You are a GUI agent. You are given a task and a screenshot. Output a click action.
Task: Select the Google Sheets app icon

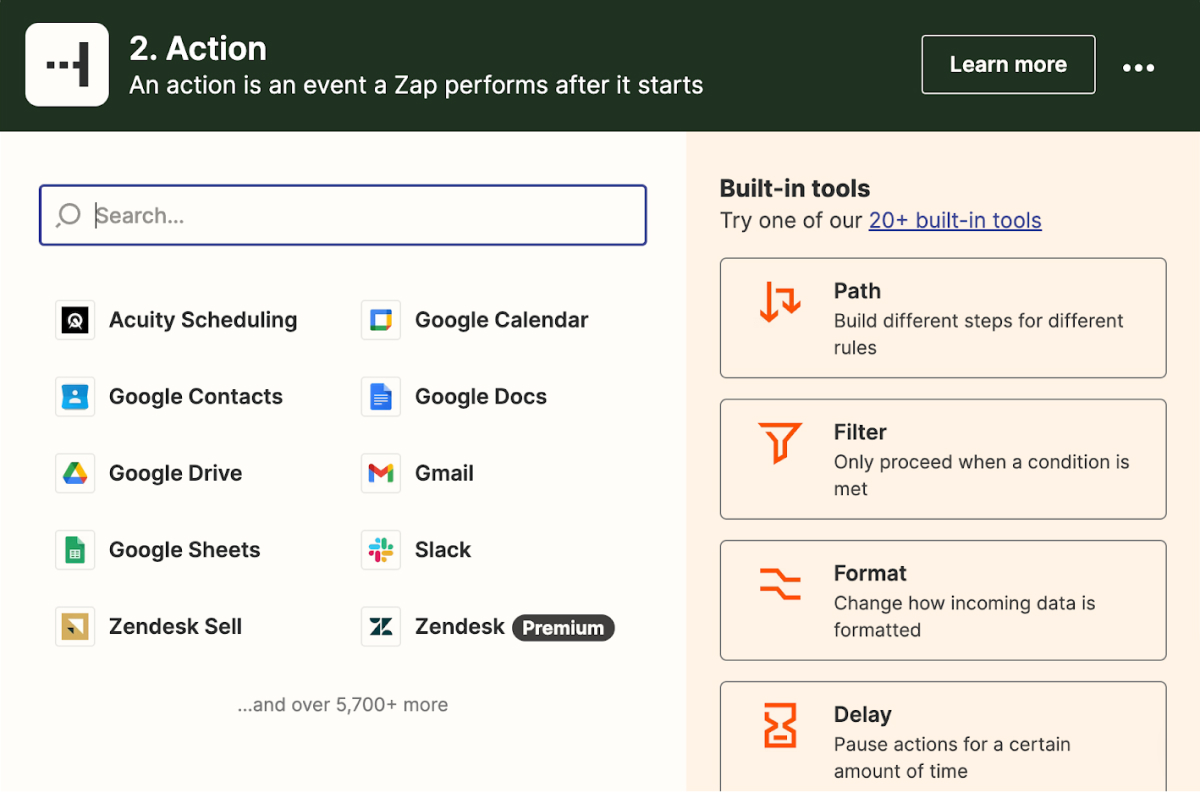coord(75,550)
